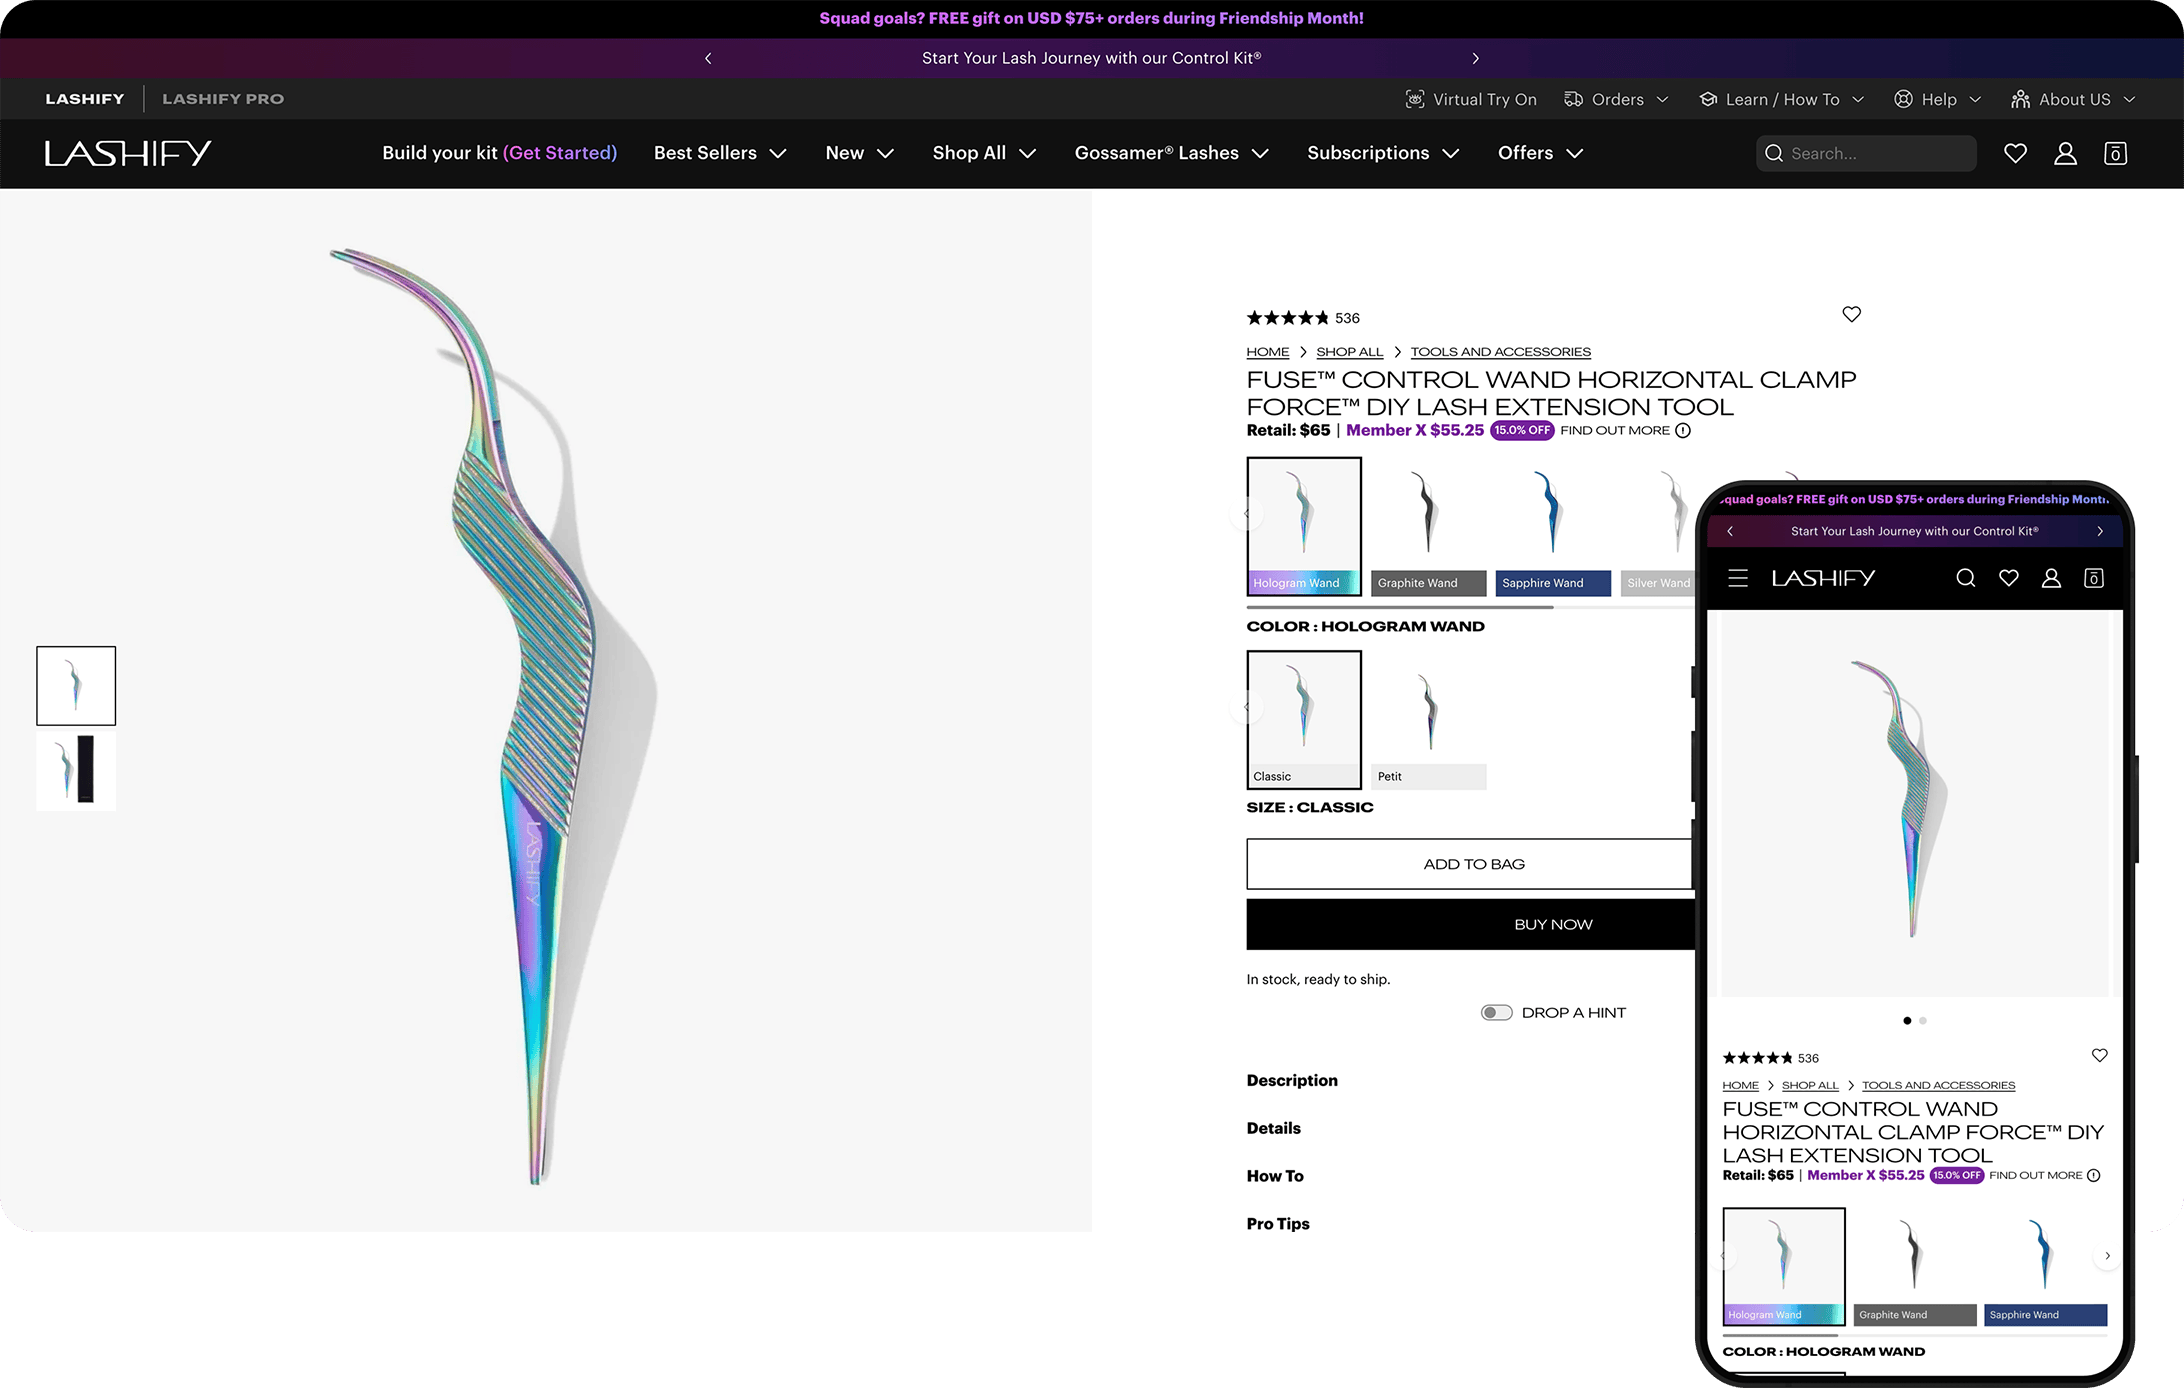Image resolution: width=2184 pixels, height=1388 pixels.
Task: Open the Subscriptions menu dropdown
Action: tap(1383, 153)
